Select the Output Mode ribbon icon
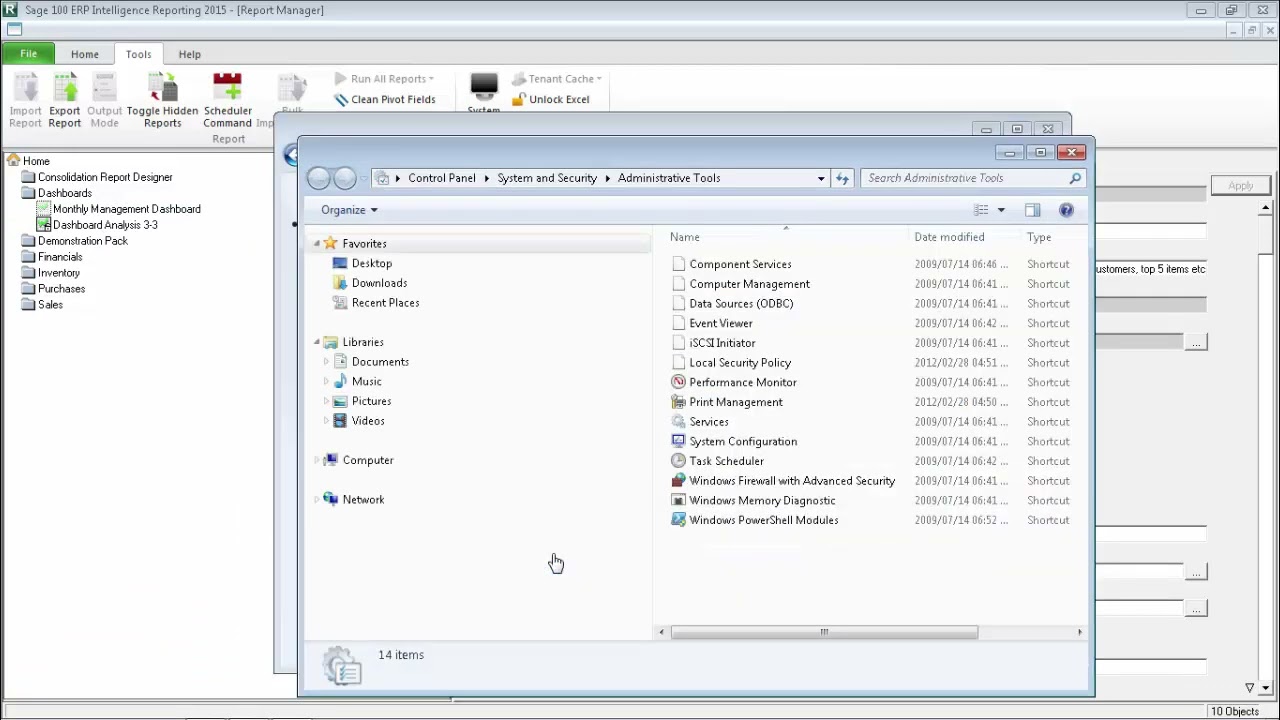Viewport: 1280px width, 720px height. pyautogui.click(x=104, y=101)
